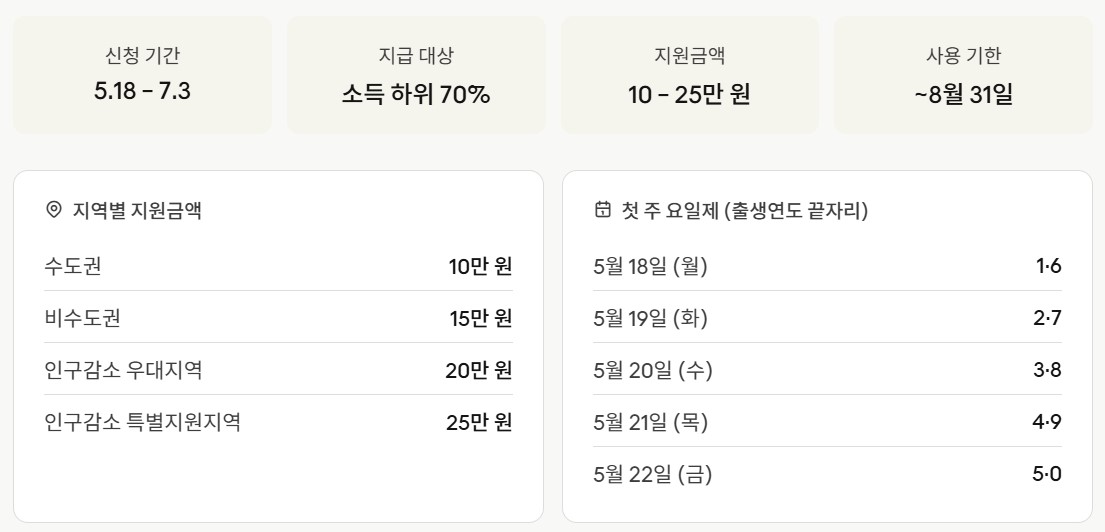Screen dimensions: 1105x532
Task: Open the 지원금액 summary card
Action: [x=690, y=75]
